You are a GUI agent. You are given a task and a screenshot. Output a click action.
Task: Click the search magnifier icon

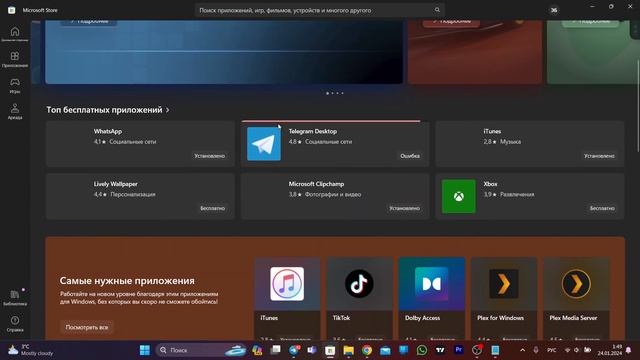[x=437, y=10]
